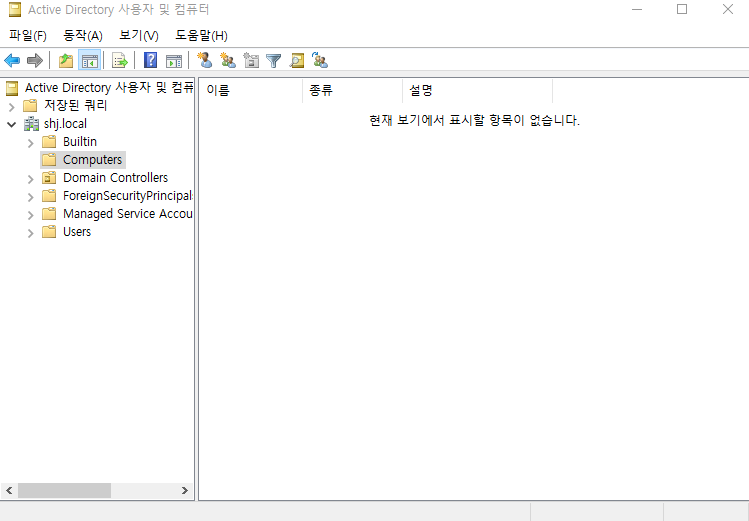
Task: Click add-to-group users toolbar icon
Action: [320, 60]
